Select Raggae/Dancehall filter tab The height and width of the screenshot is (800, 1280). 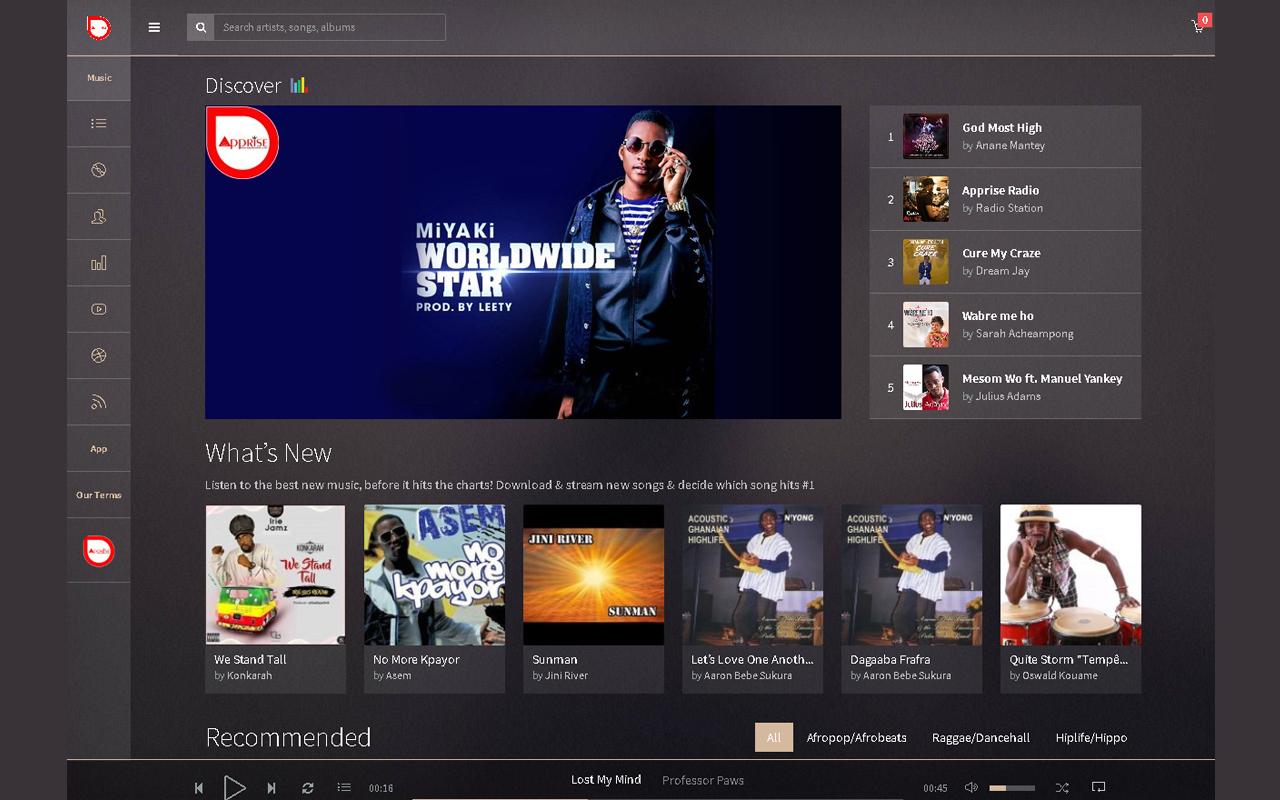[981, 738]
